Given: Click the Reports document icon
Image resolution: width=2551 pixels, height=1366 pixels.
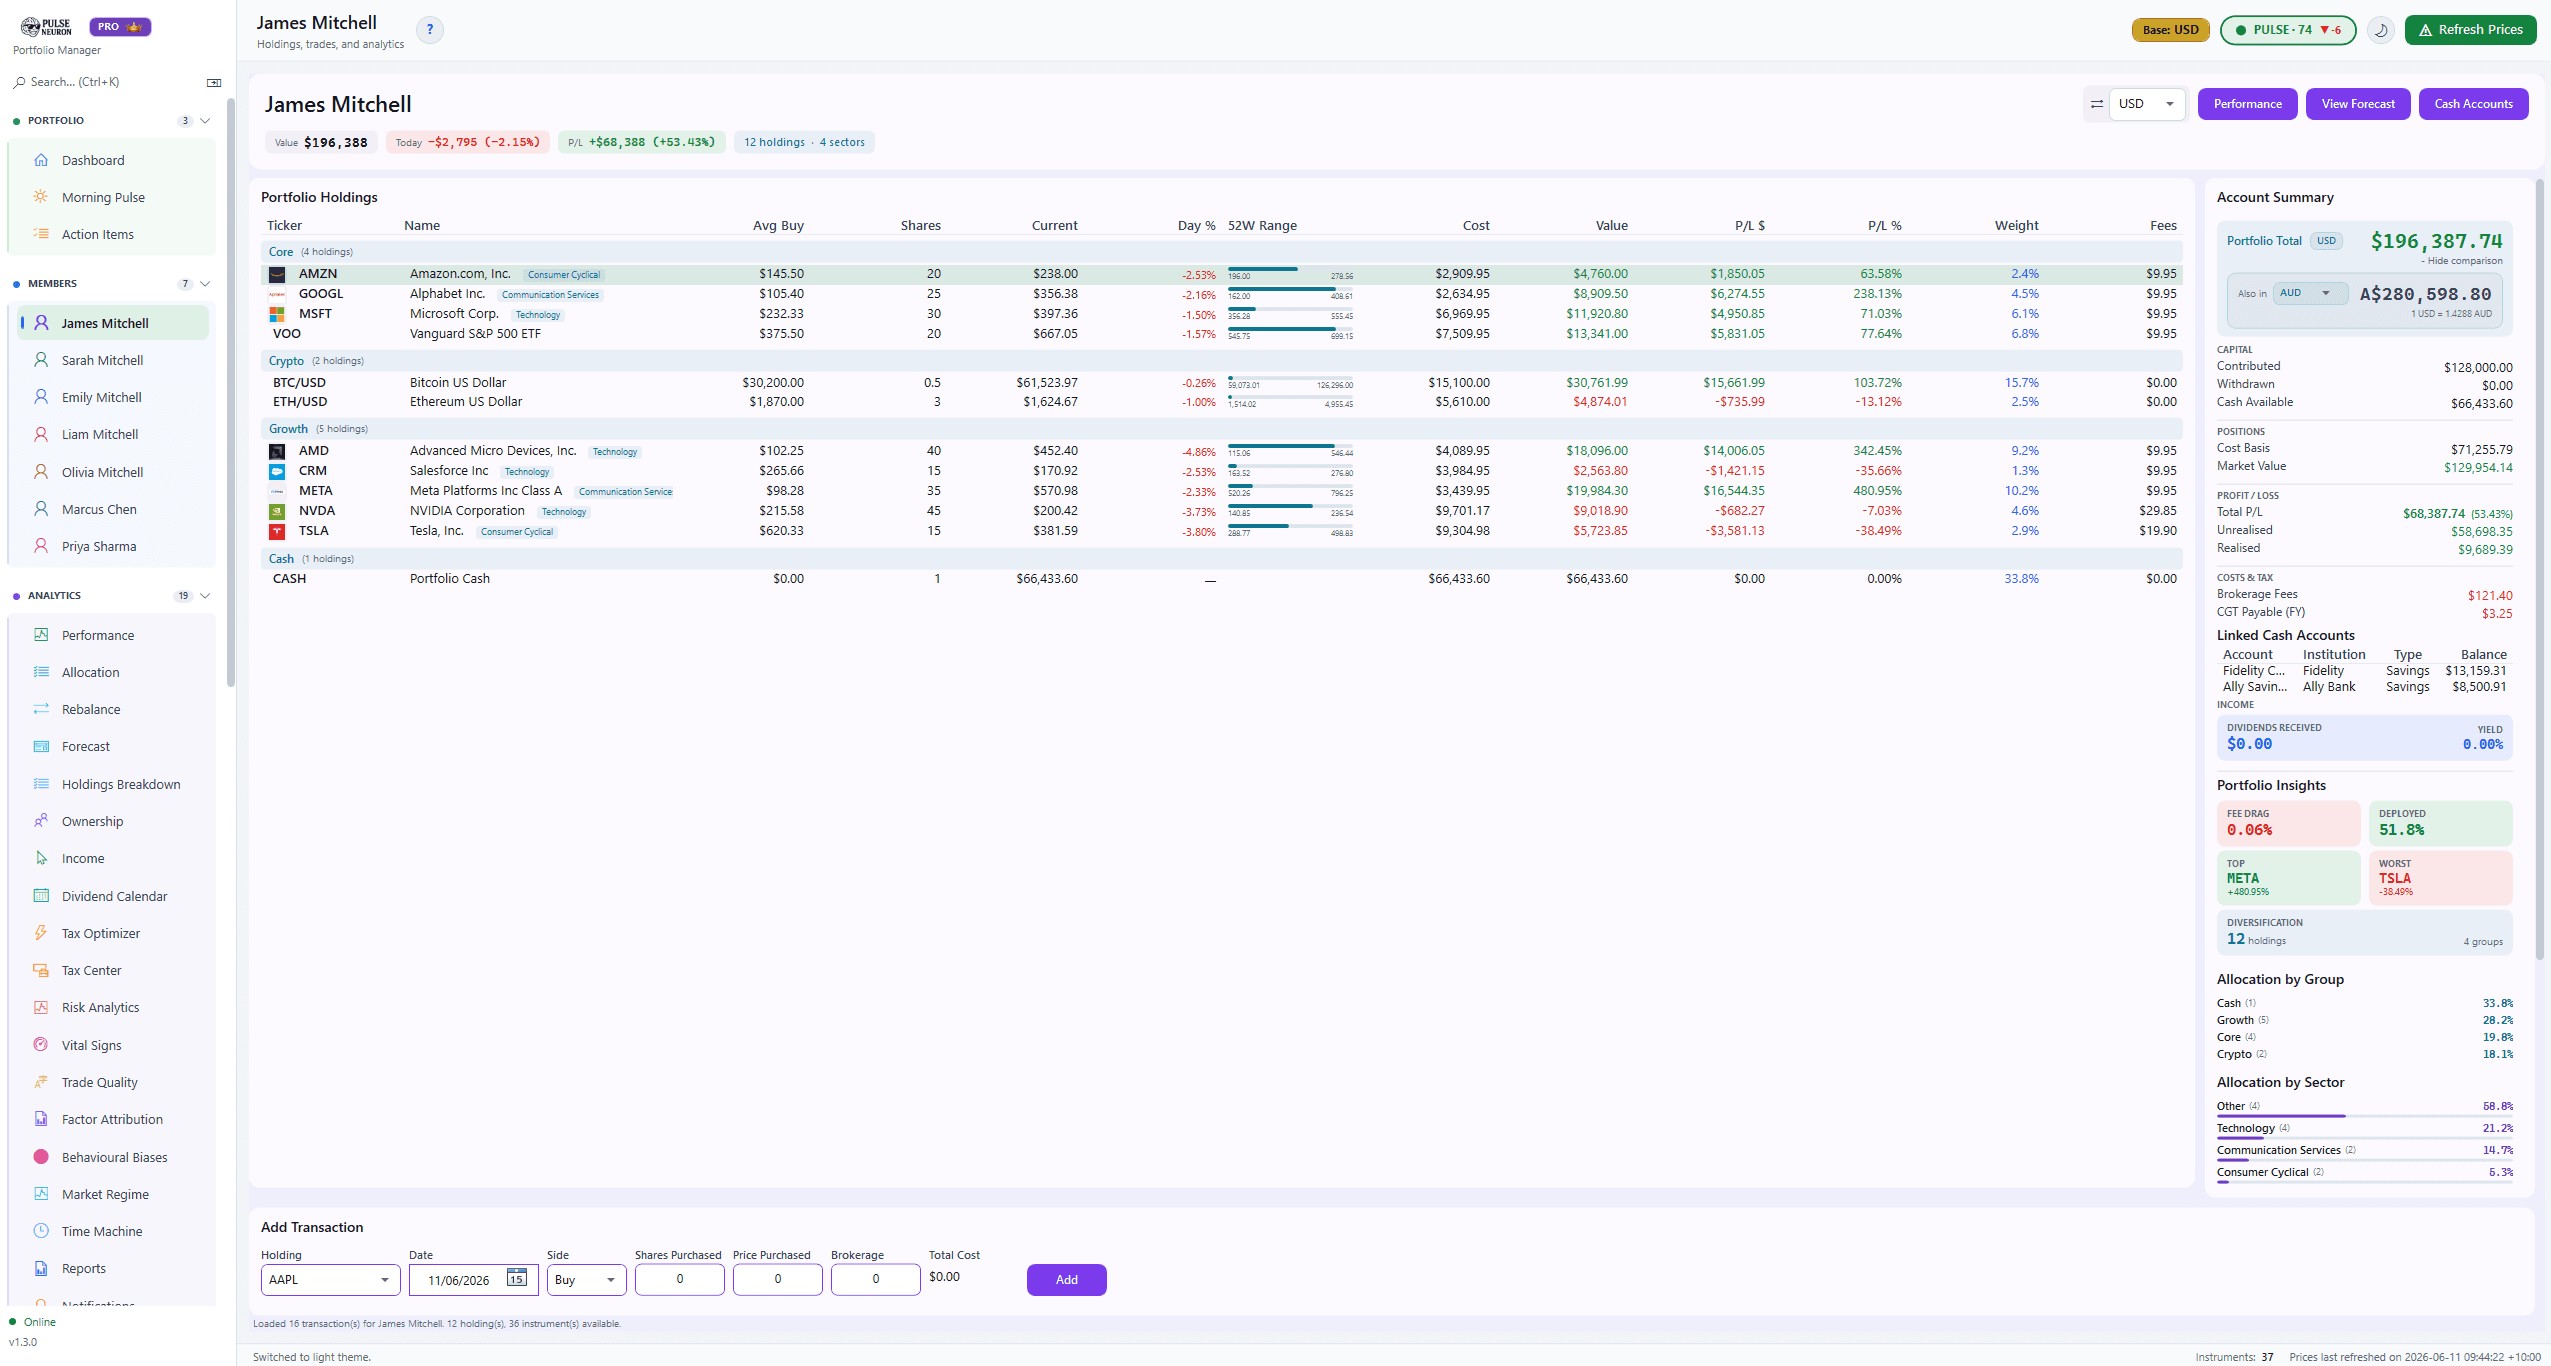Looking at the screenshot, I should click(41, 1268).
